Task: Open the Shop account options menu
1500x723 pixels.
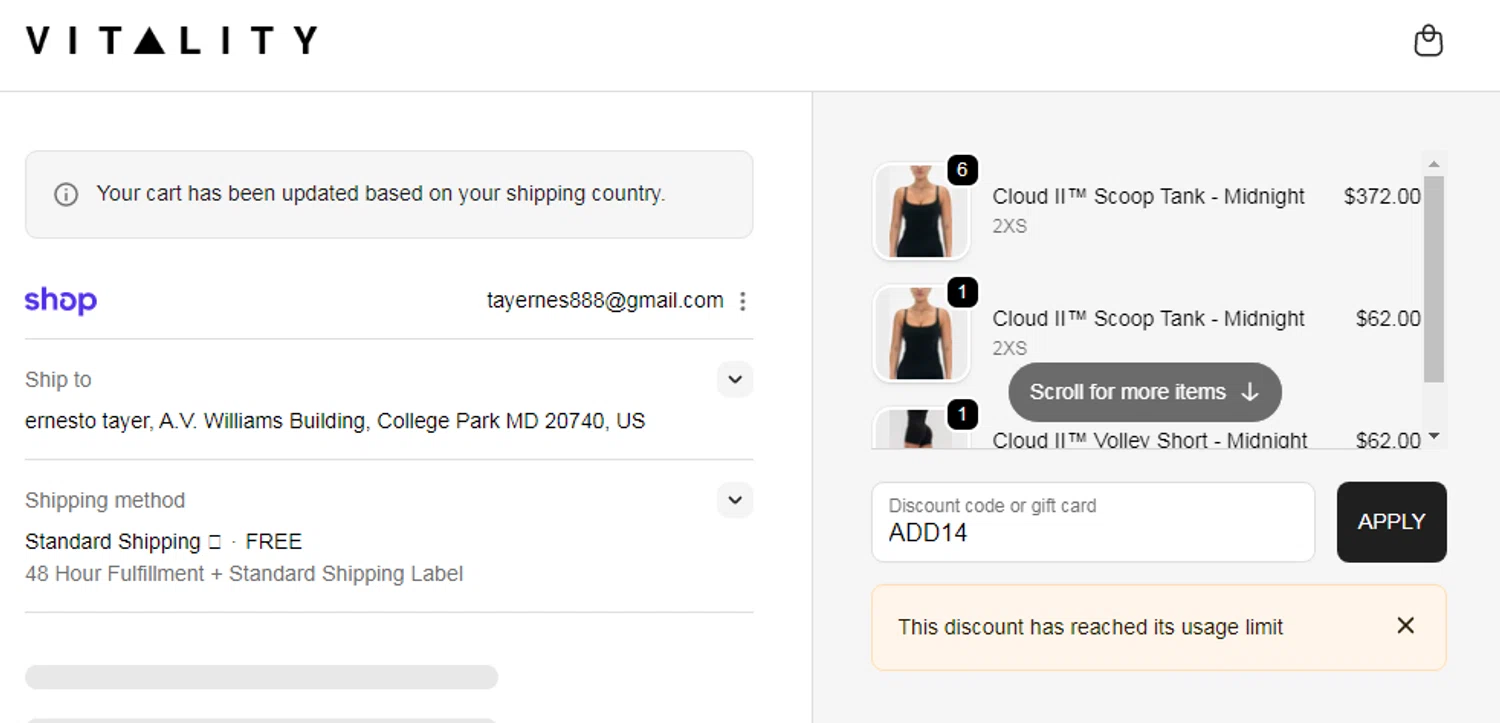Action: tap(742, 301)
